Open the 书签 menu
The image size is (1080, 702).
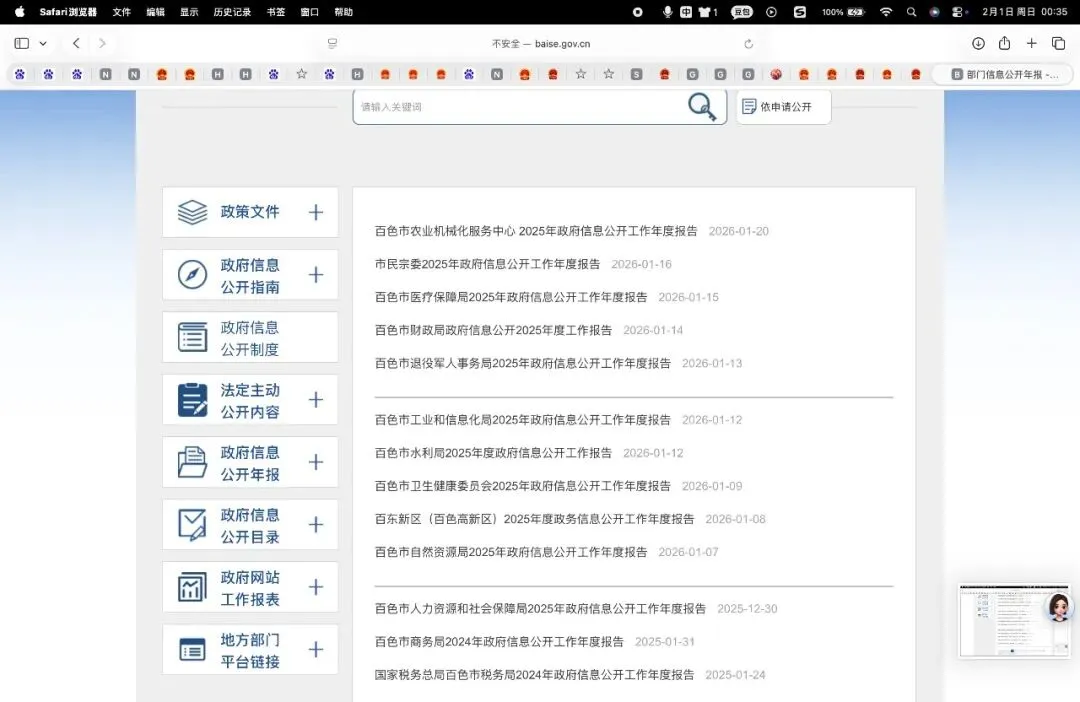click(276, 12)
